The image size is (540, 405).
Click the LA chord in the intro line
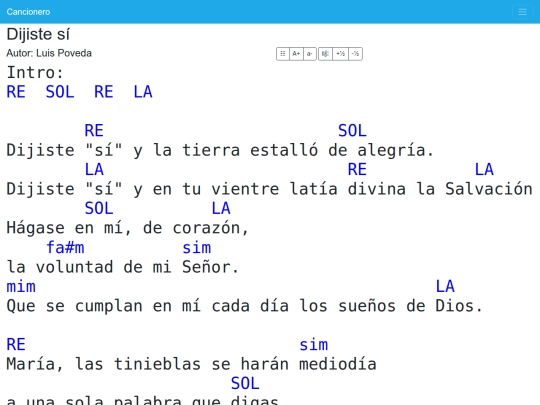tap(143, 92)
